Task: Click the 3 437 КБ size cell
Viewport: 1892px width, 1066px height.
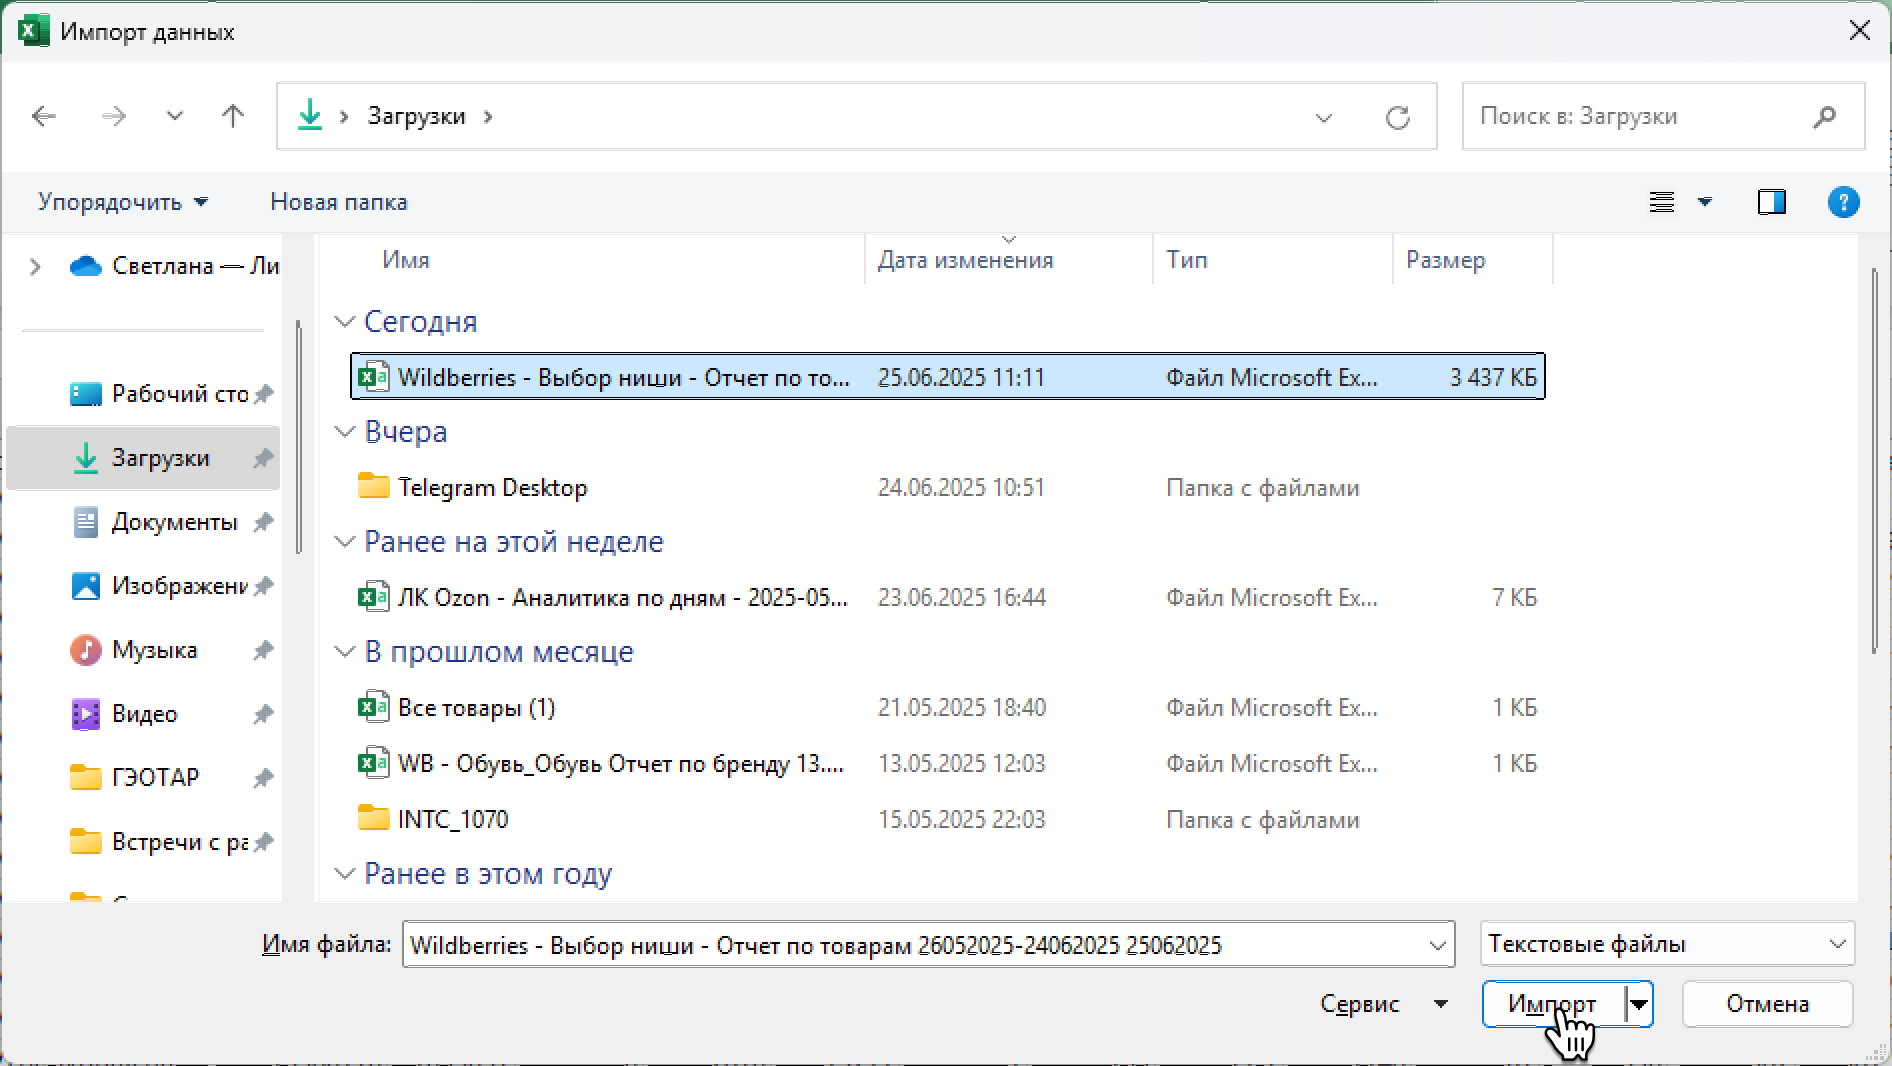Action: click(x=1493, y=377)
